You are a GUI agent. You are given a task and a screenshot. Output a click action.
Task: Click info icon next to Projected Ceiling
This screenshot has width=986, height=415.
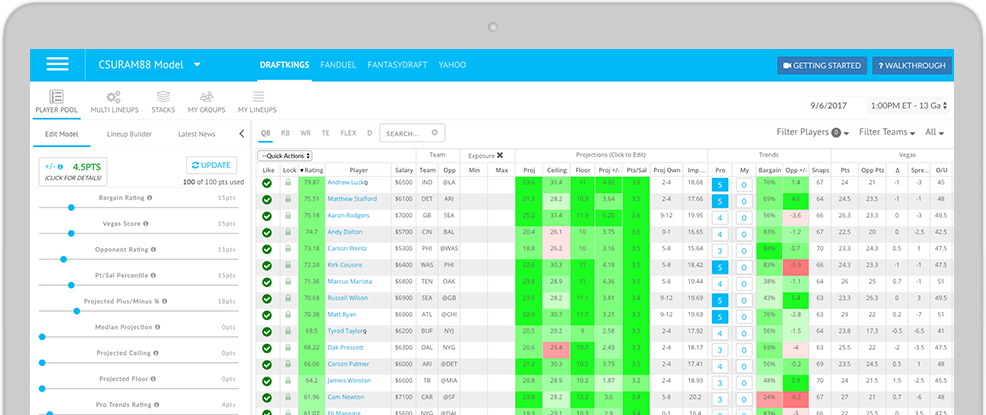point(158,353)
